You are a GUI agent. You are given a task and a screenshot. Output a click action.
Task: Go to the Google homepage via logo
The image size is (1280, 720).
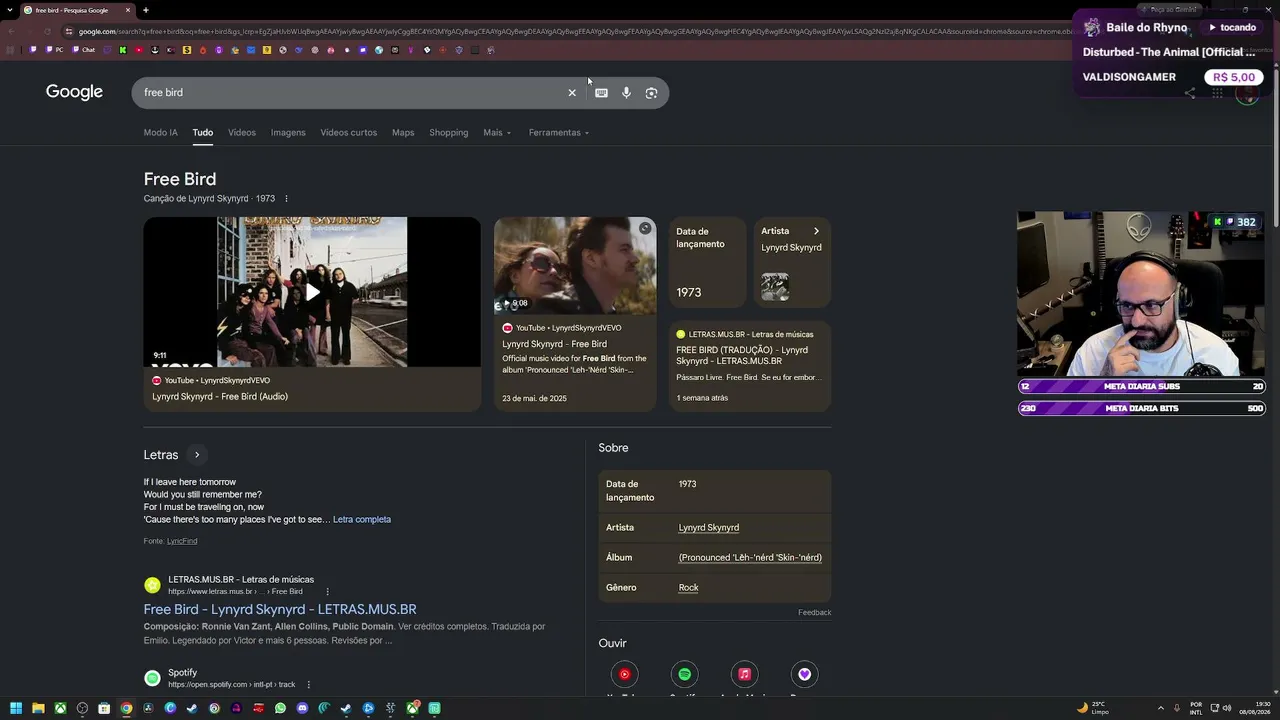coord(74,92)
